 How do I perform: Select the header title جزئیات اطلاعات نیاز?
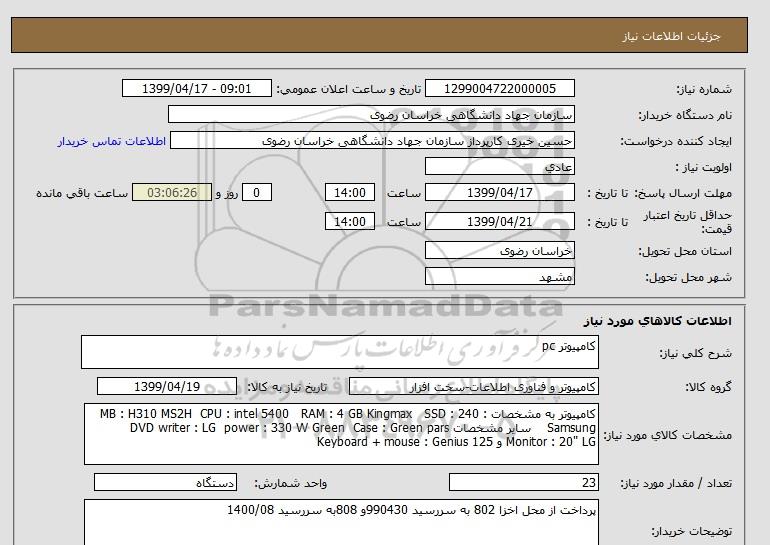click(671, 36)
